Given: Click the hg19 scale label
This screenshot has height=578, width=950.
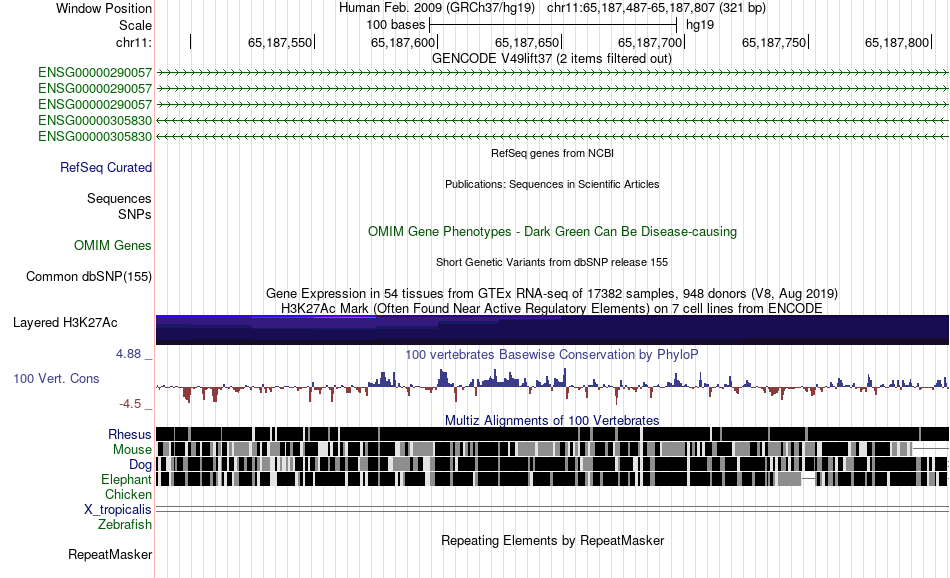Looking at the screenshot, I should [x=700, y=25].
